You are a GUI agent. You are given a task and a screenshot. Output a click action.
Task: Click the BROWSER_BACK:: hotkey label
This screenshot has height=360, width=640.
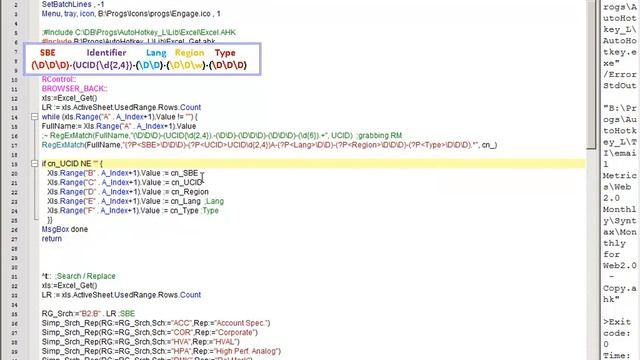coord(74,89)
